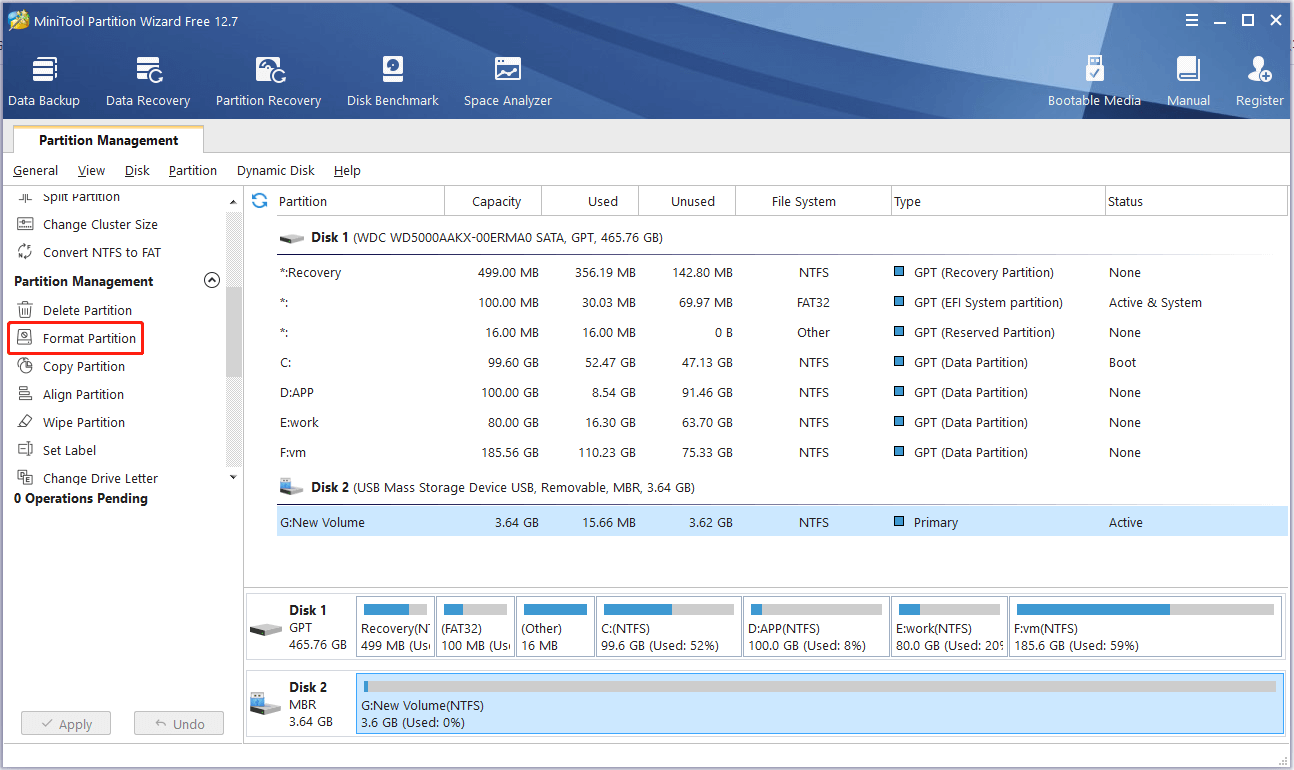Click Format Partition label in sidebar
Viewport: 1294px width, 770px height.
89,338
